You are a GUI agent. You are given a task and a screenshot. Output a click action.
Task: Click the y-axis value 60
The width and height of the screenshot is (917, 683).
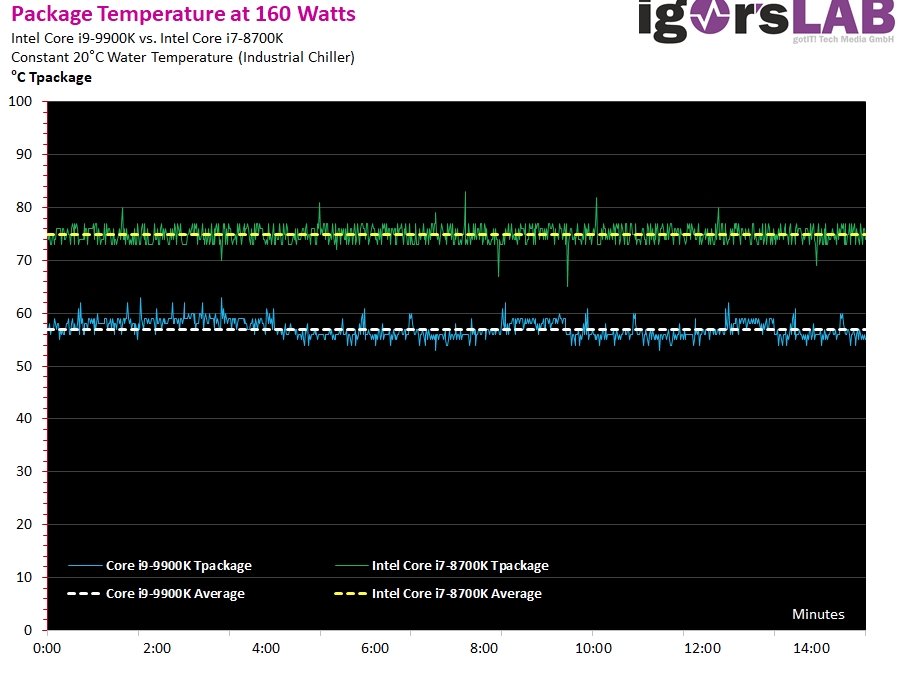24,313
